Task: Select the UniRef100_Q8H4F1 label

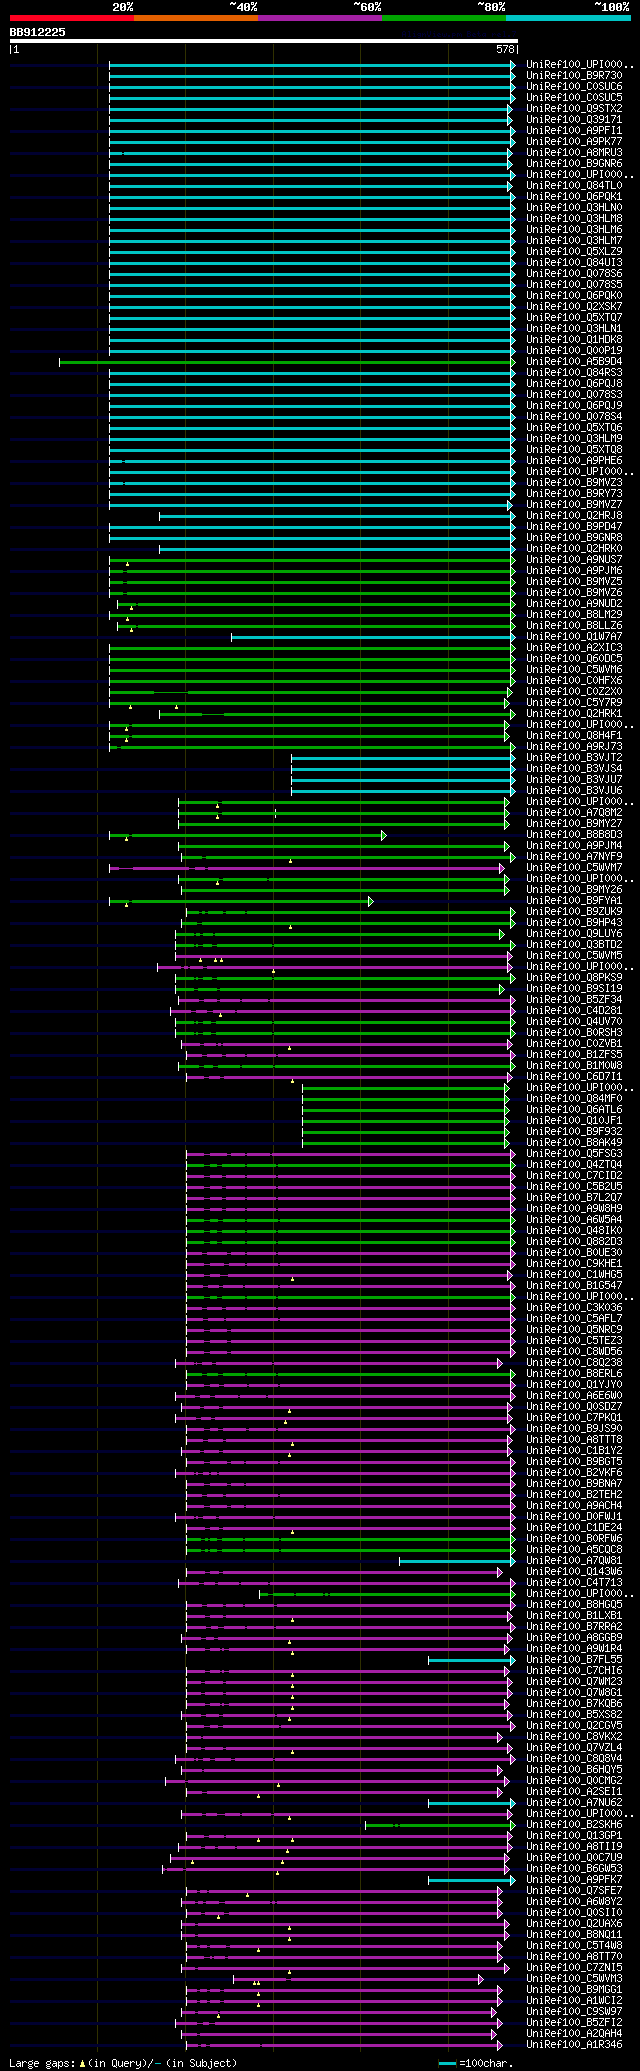Action: (574, 735)
